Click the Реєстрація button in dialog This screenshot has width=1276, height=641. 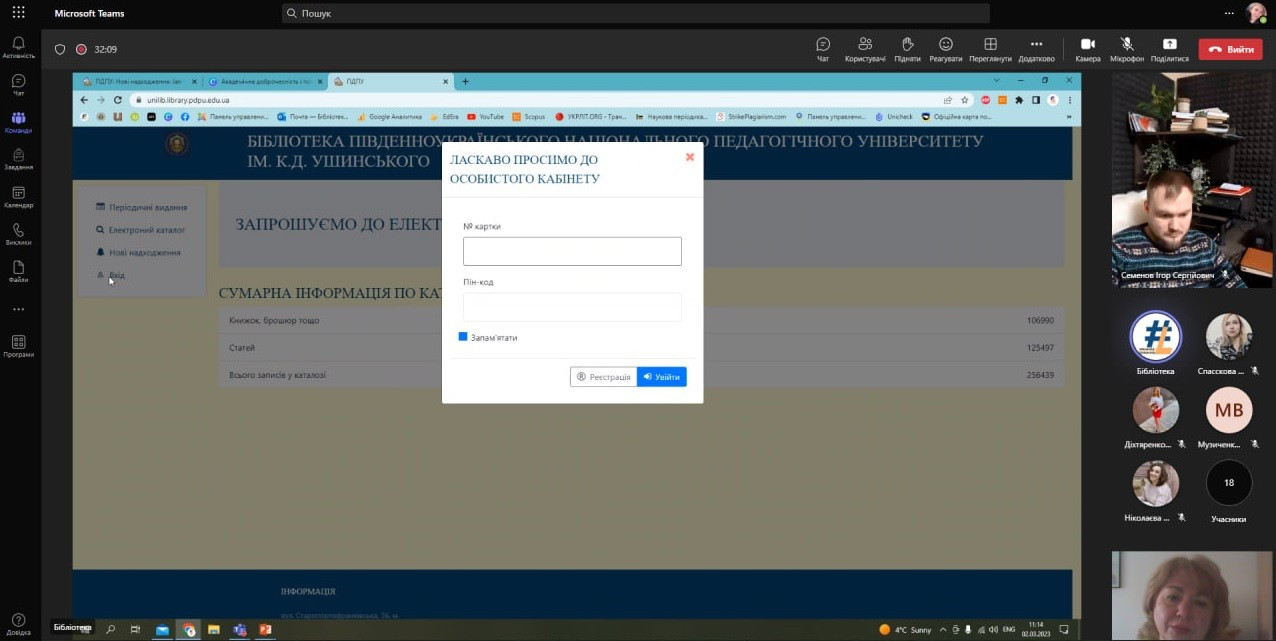tap(603, 377)
